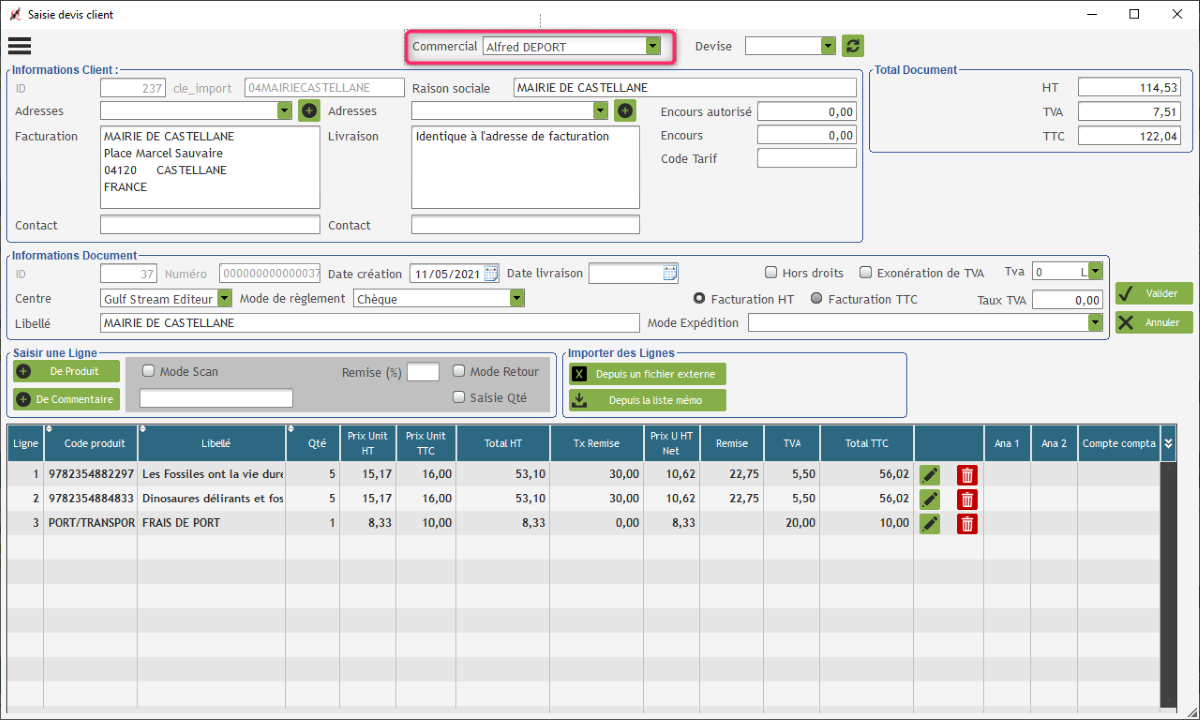Image resolution: width=1200 pixels, height=720 pixels.
Task: Enable the Mode Retour checkbox
Action: pos(459,371)
